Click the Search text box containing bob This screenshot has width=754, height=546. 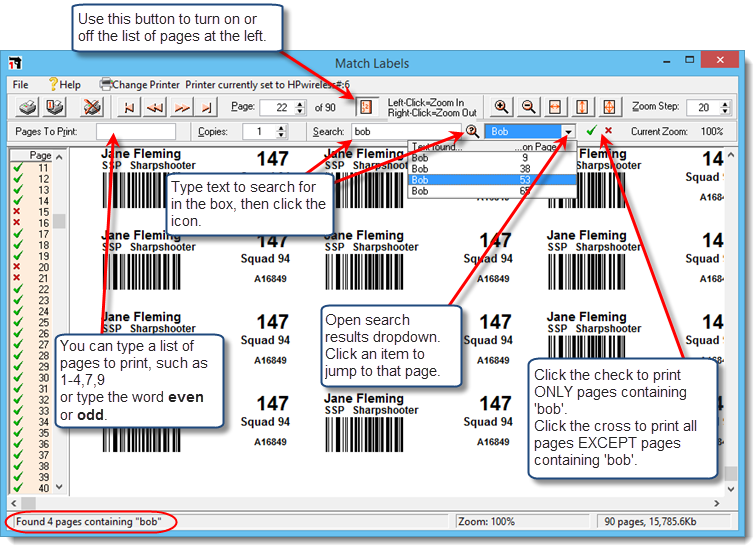406,131
